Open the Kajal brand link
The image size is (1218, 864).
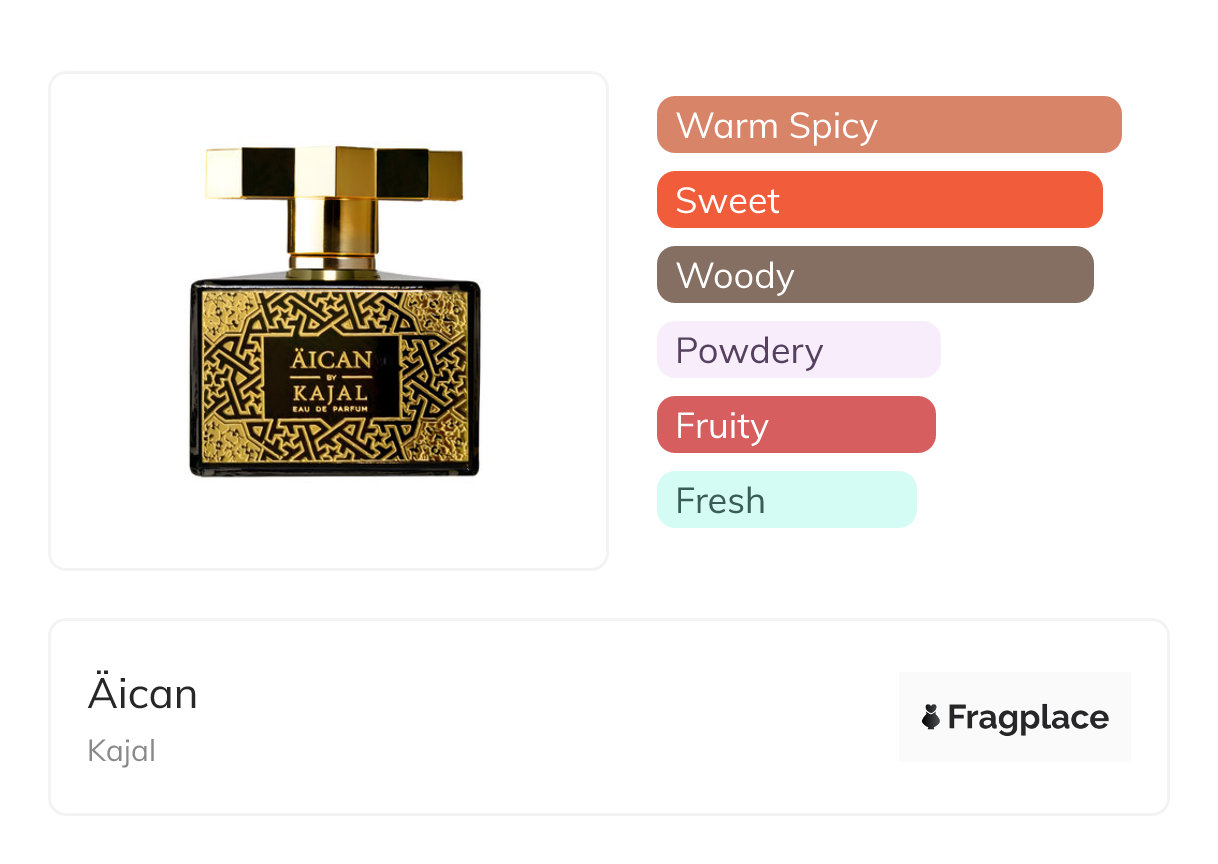click(122, 751)
